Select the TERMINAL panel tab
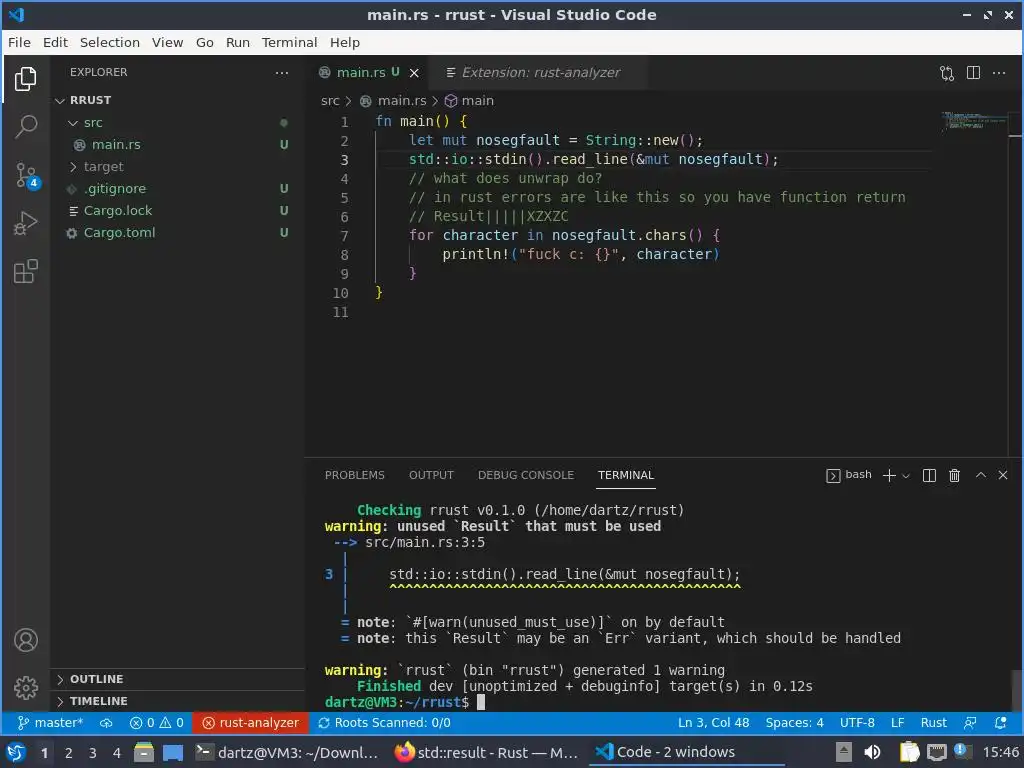The image size is (1024, 768). coord(626,475)
